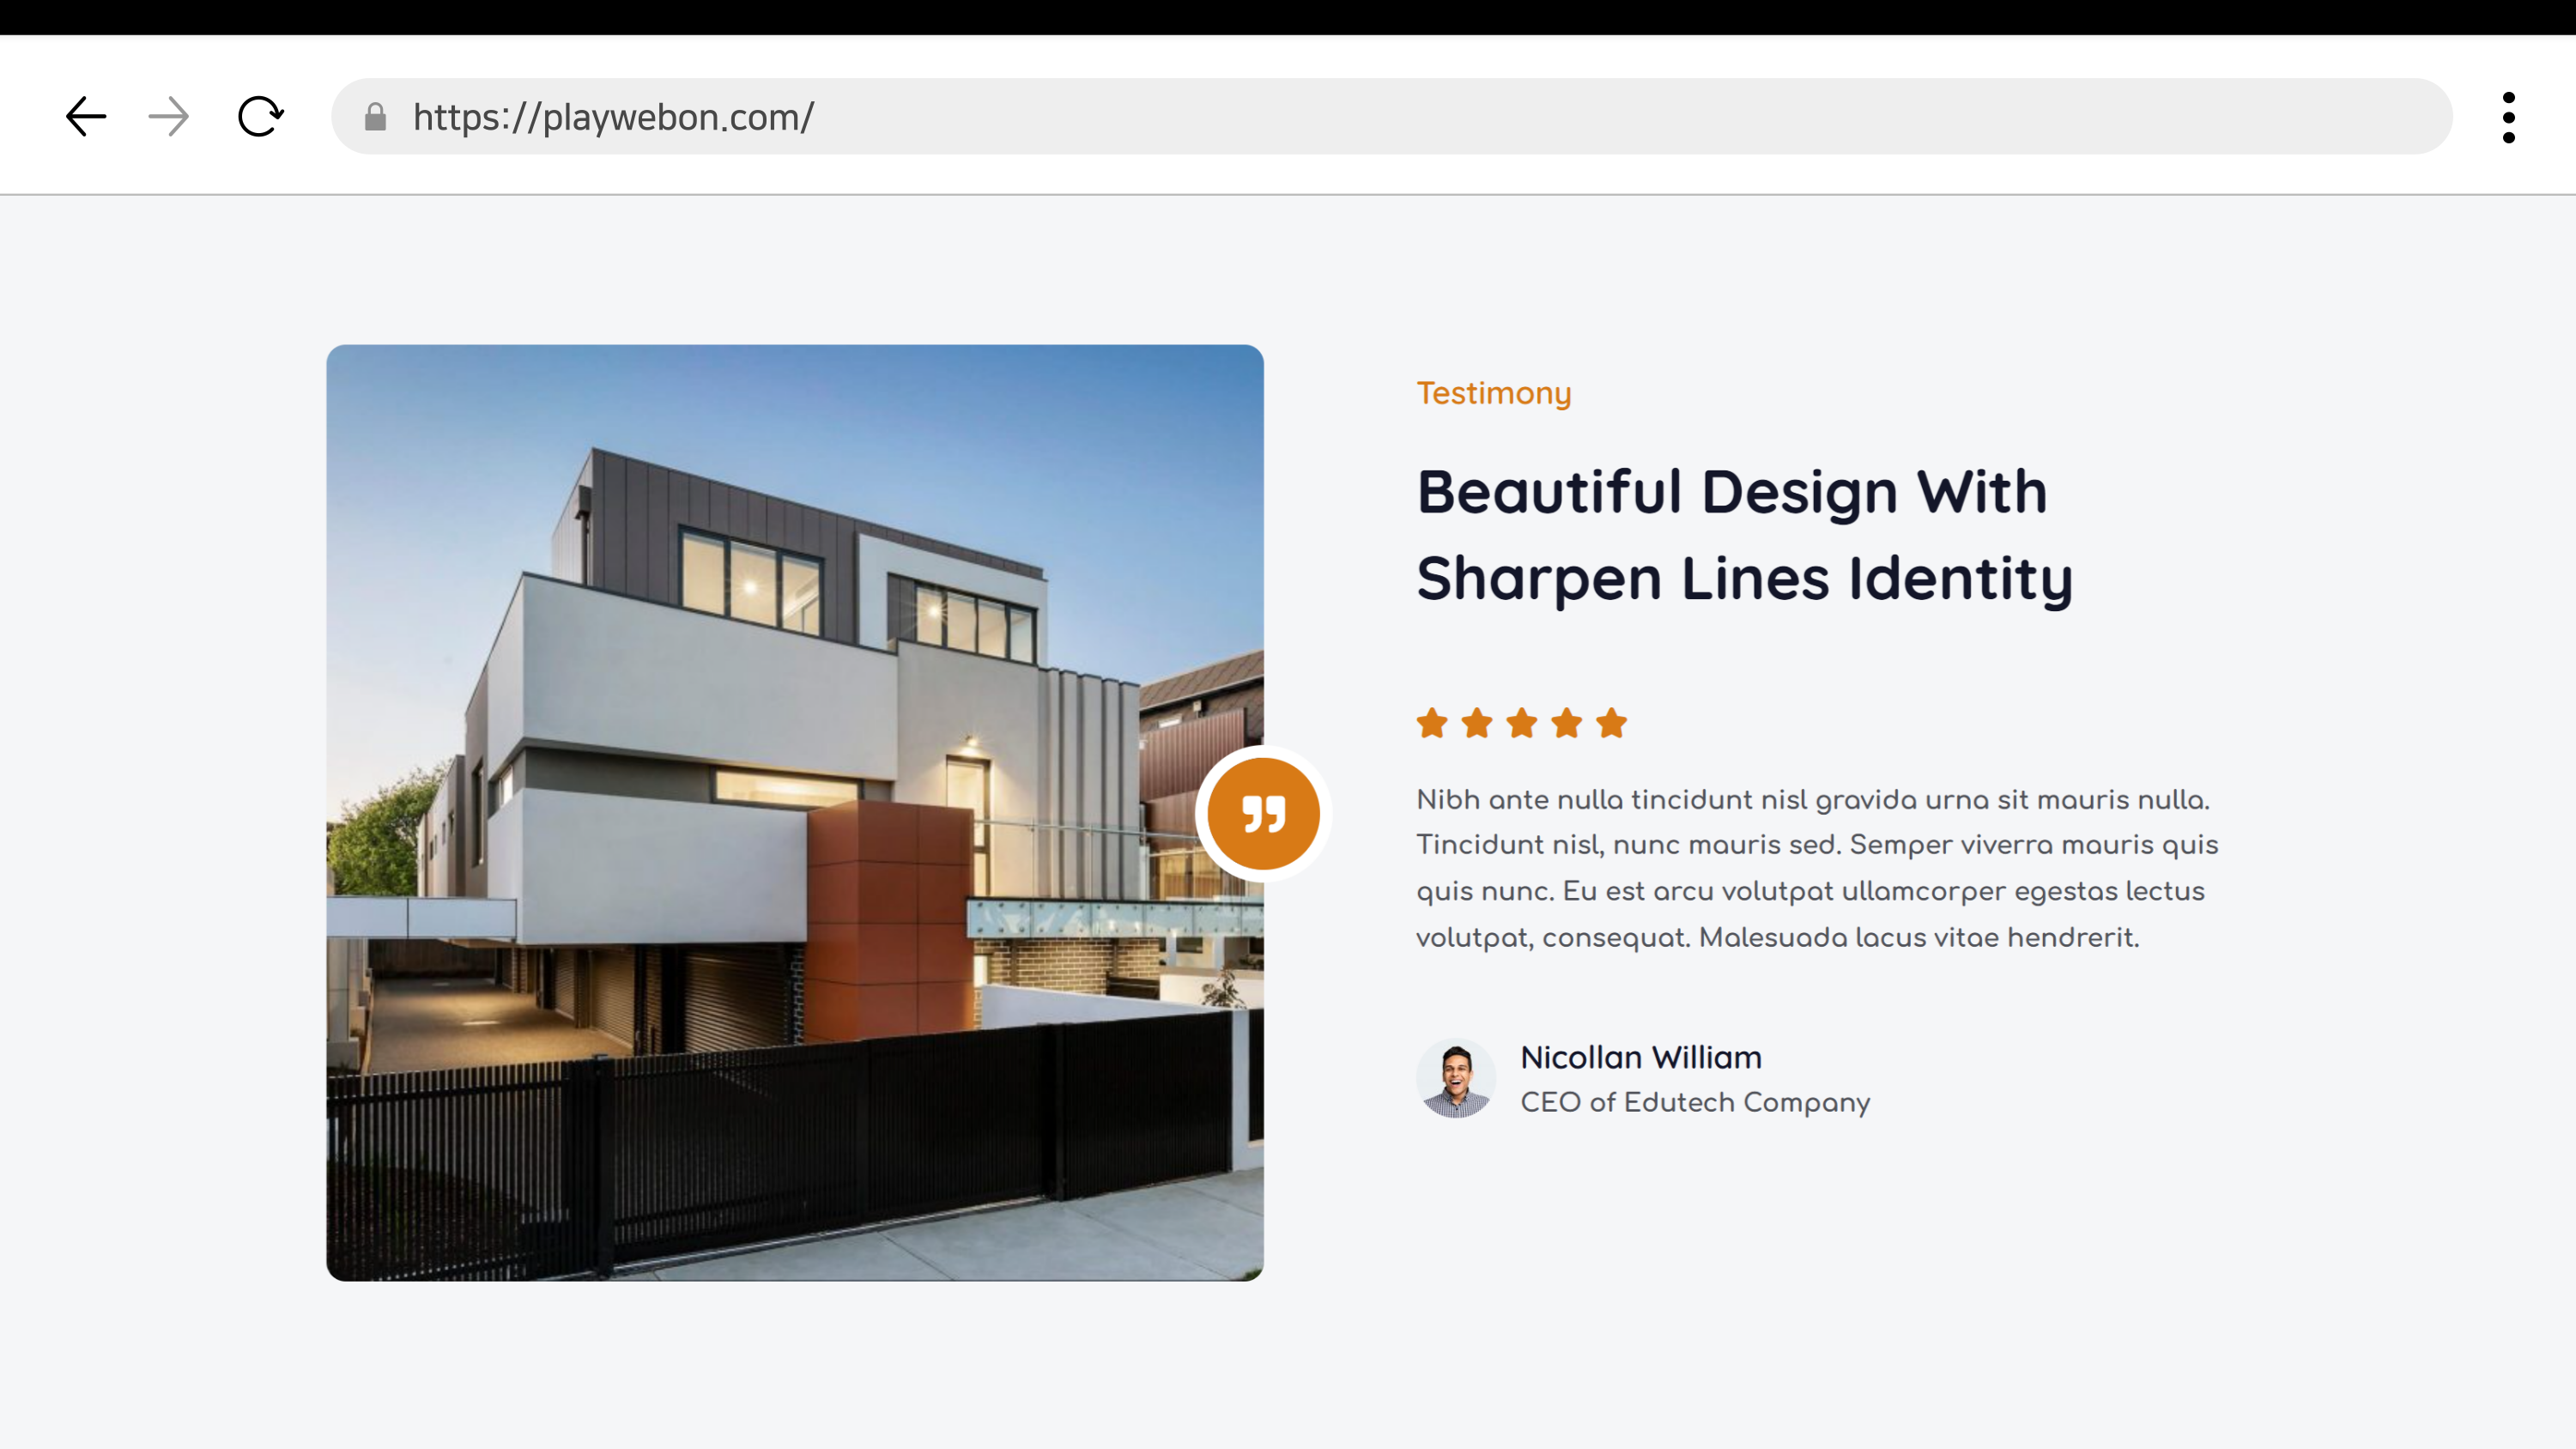The image size is (2576, 1449).
Task: Reload the page with refresh icon
Action: coord(260,117)
